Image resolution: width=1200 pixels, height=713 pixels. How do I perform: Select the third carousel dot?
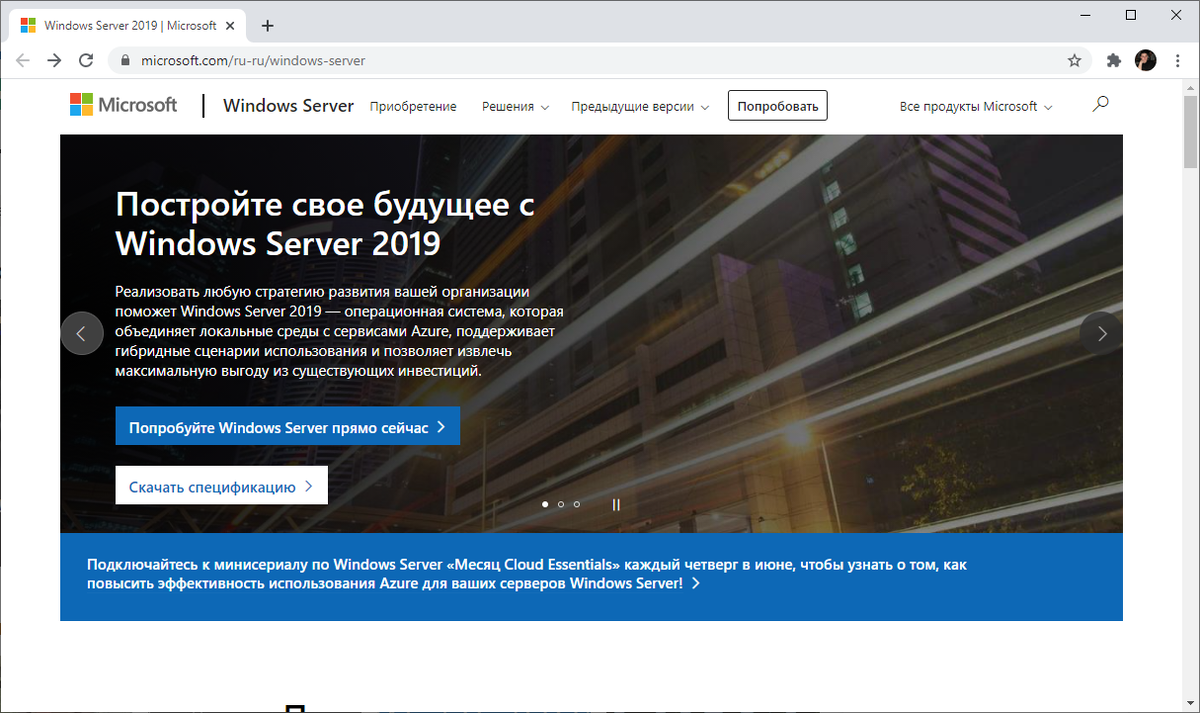[x=577, y=505]
